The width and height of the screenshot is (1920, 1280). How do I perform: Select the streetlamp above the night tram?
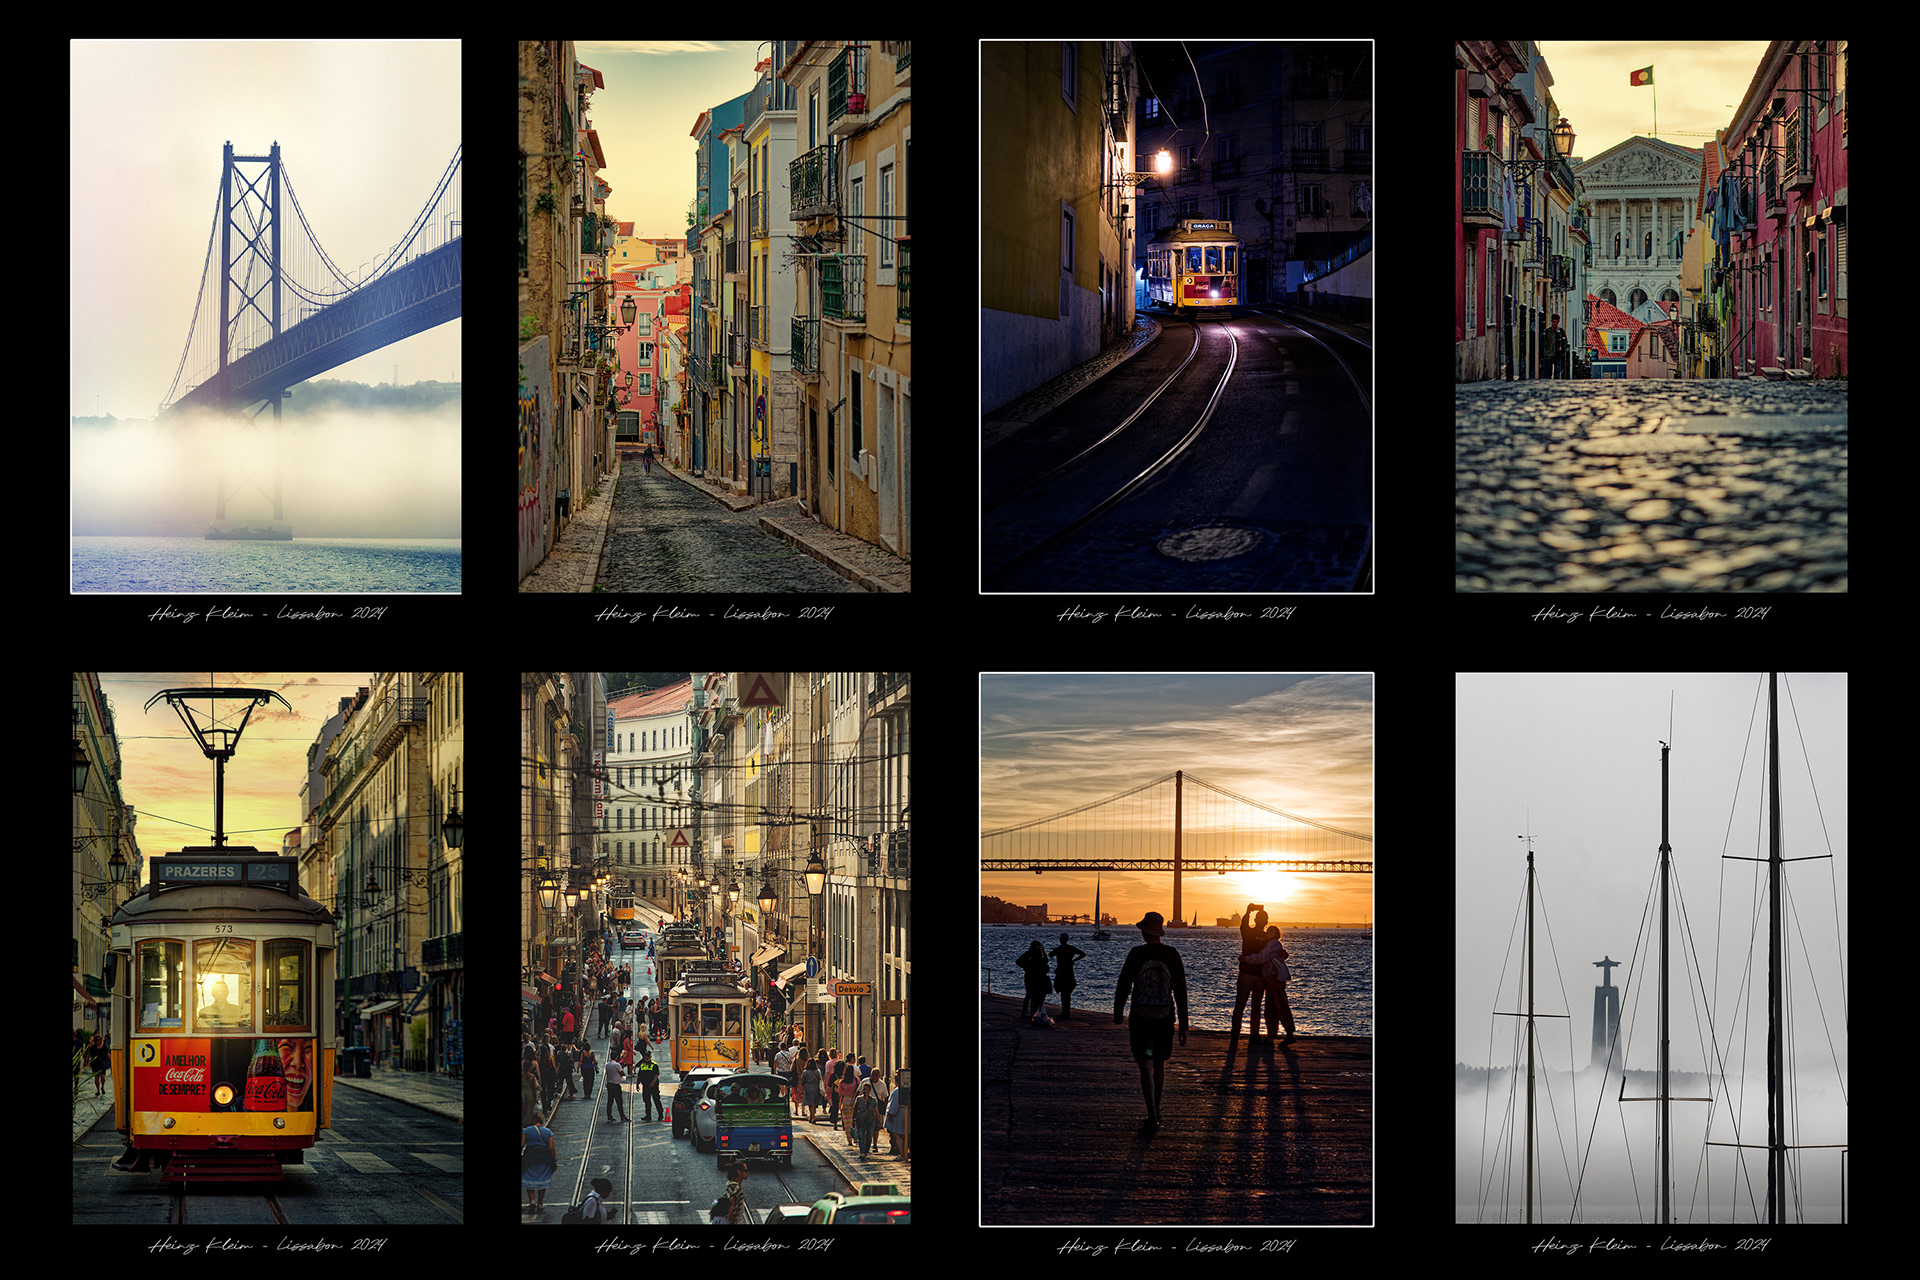(1164, 159)
